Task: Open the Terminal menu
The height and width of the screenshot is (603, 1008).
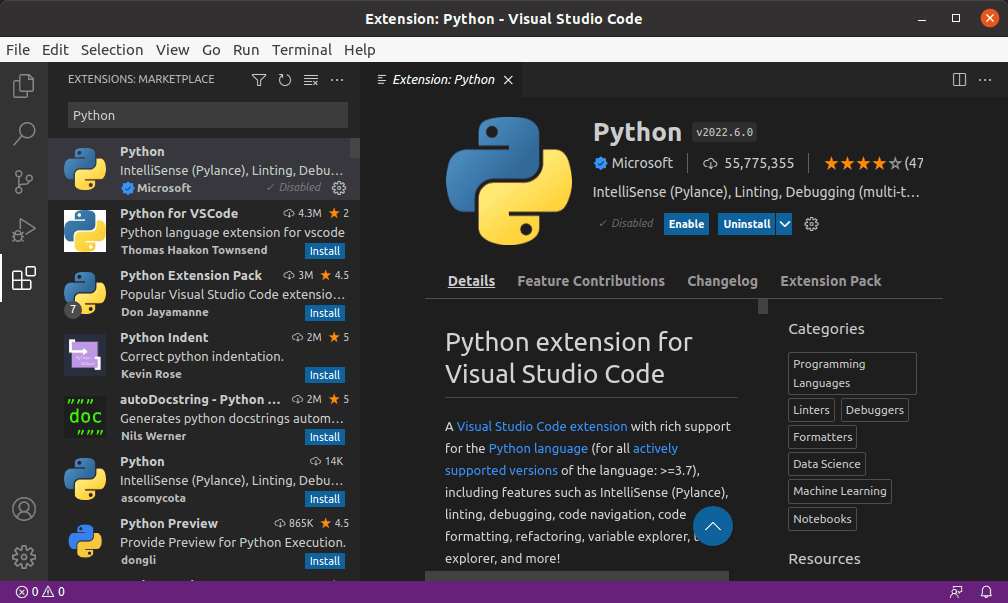Action: click(x=301, y=50)
